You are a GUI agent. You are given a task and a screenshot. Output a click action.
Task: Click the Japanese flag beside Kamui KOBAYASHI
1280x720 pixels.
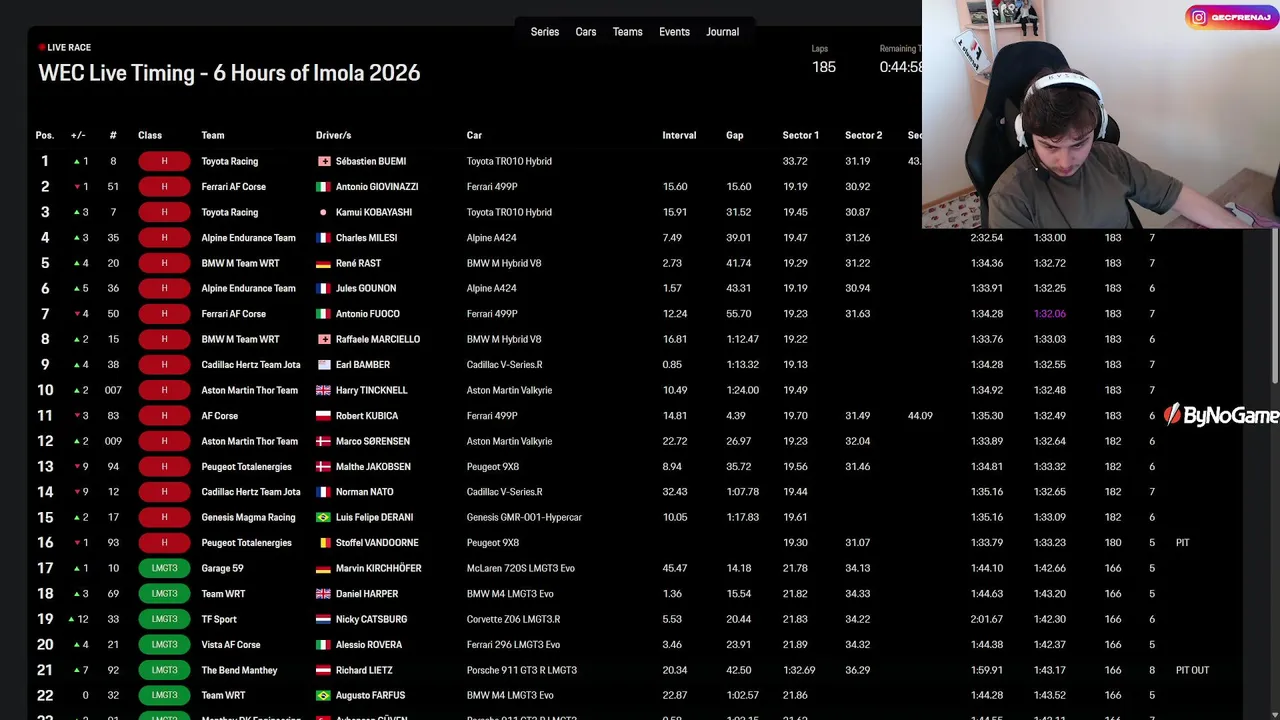[x=323, y=212]
